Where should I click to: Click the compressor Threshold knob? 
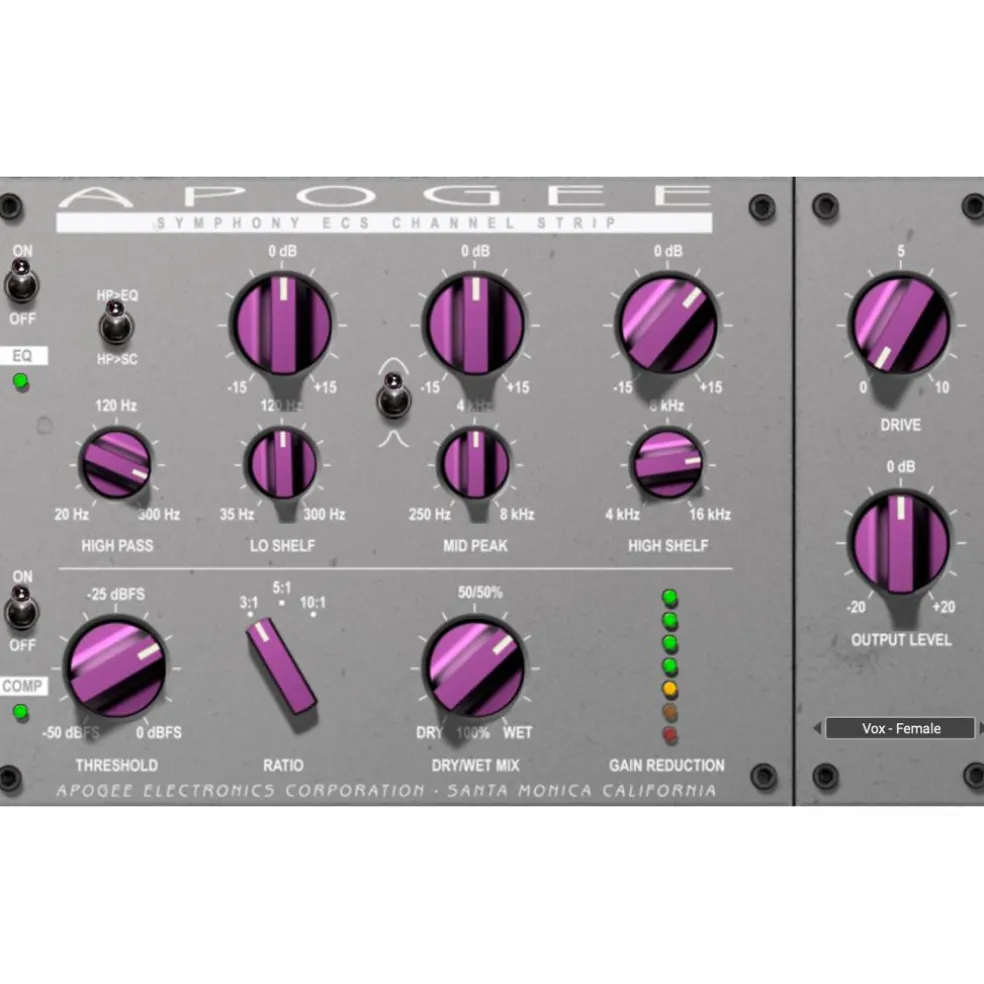116,668
